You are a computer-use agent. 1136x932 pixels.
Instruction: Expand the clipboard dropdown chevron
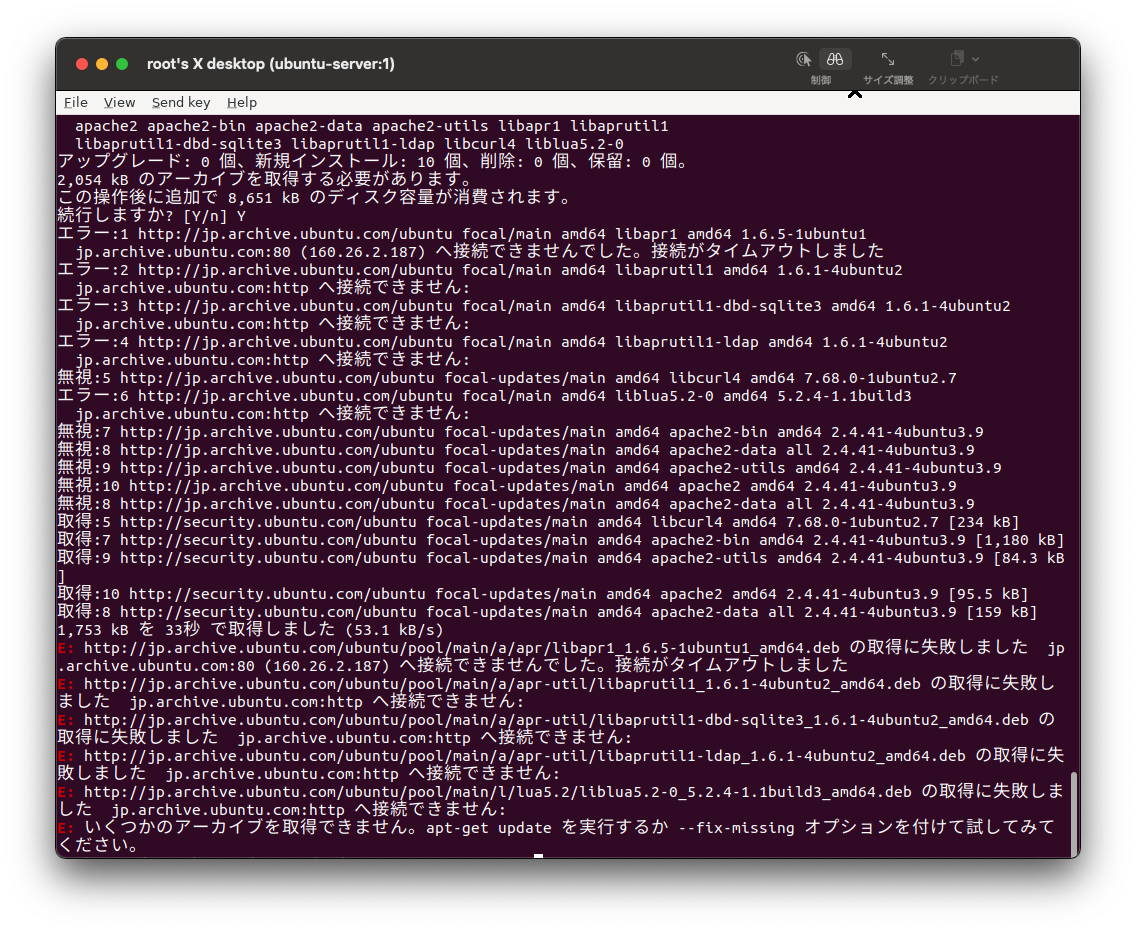pyautogui.click(x=976, y=59)
